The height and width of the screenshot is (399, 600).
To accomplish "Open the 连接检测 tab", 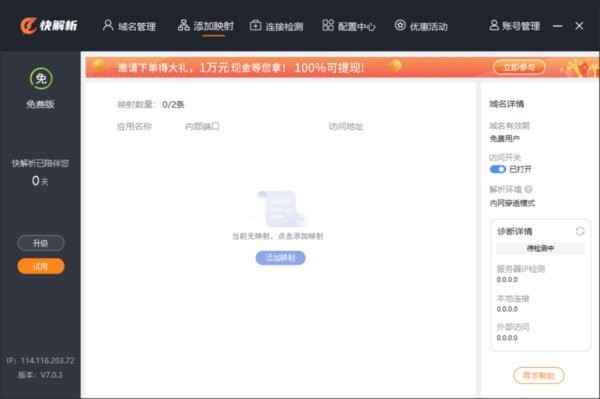I will point(276,26).
